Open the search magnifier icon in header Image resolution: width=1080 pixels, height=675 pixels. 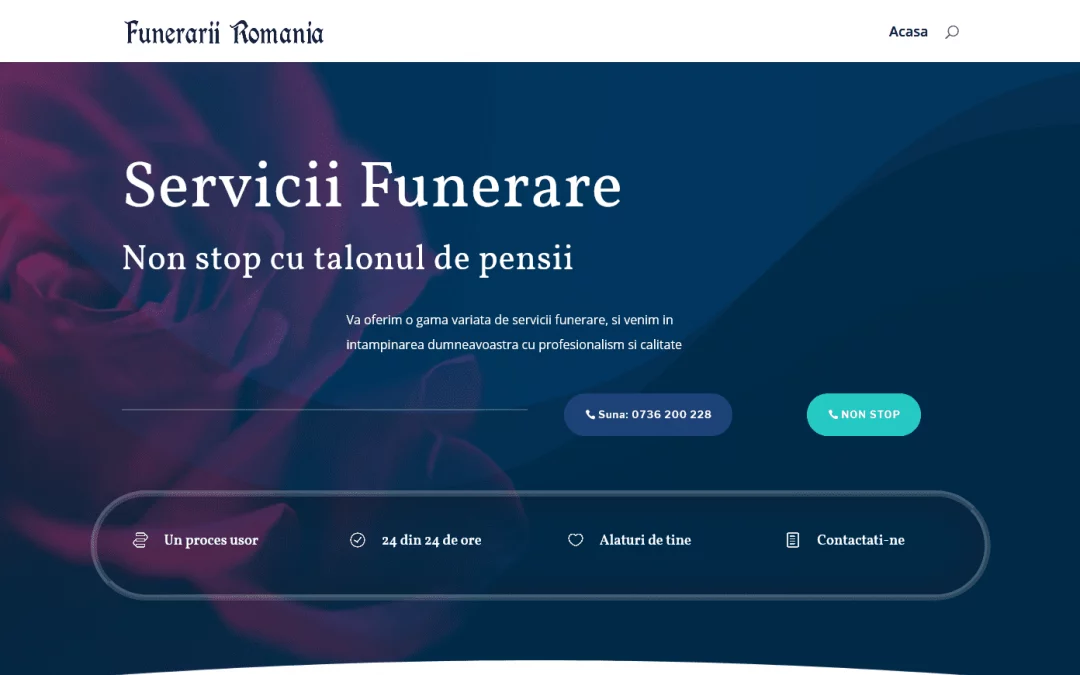[952, 32]
